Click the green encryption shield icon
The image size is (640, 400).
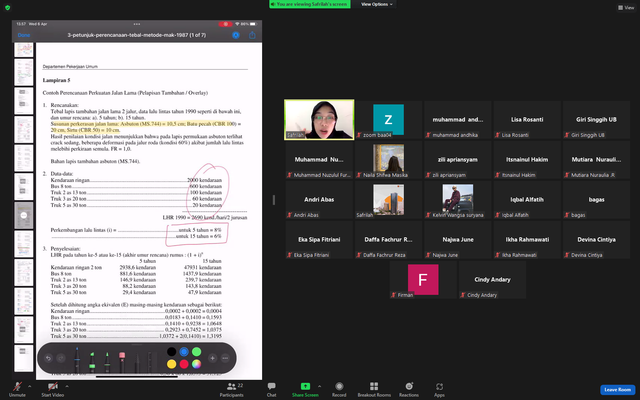[x=7, y=7]
